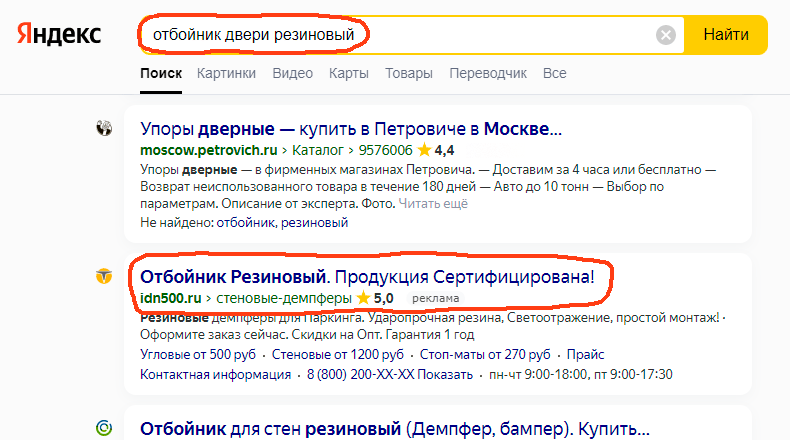Select the Поиск tab
Viewport: 790px width, 440px height.
pyautogui.click(x=161, y=74)
